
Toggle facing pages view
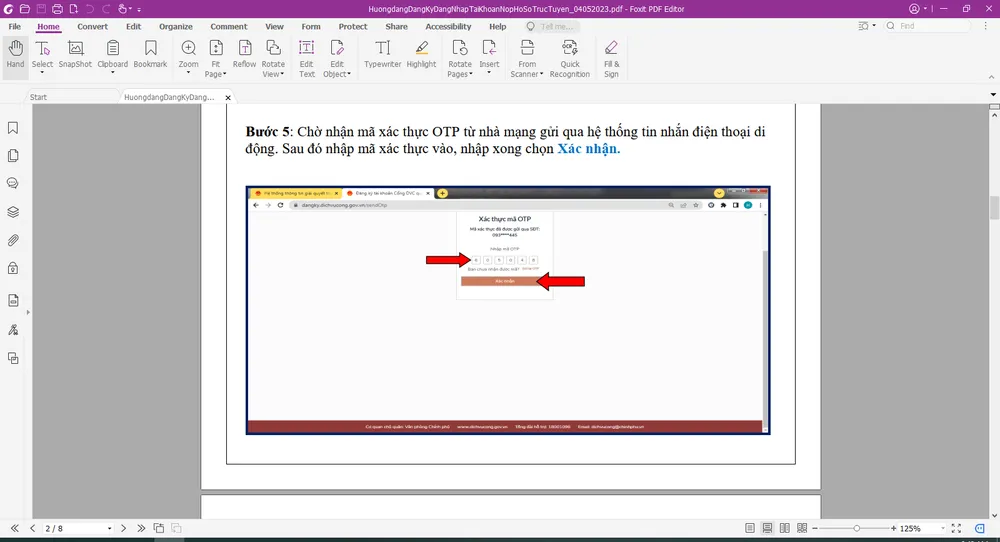pos(784,528)
